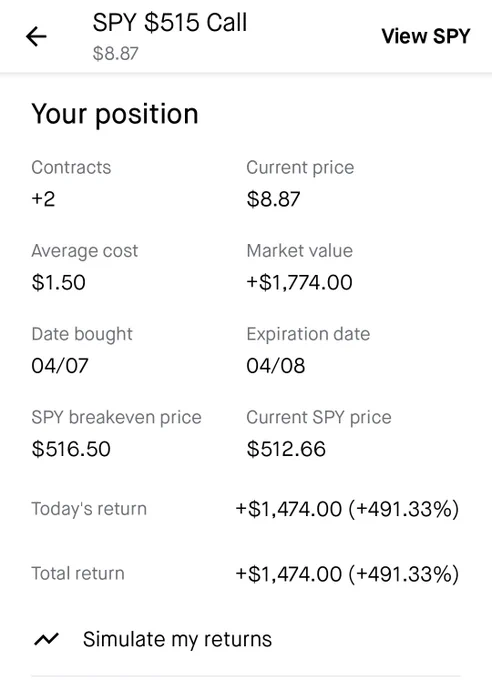Tap the Date bought 04/07 value

tap(60, 366)
